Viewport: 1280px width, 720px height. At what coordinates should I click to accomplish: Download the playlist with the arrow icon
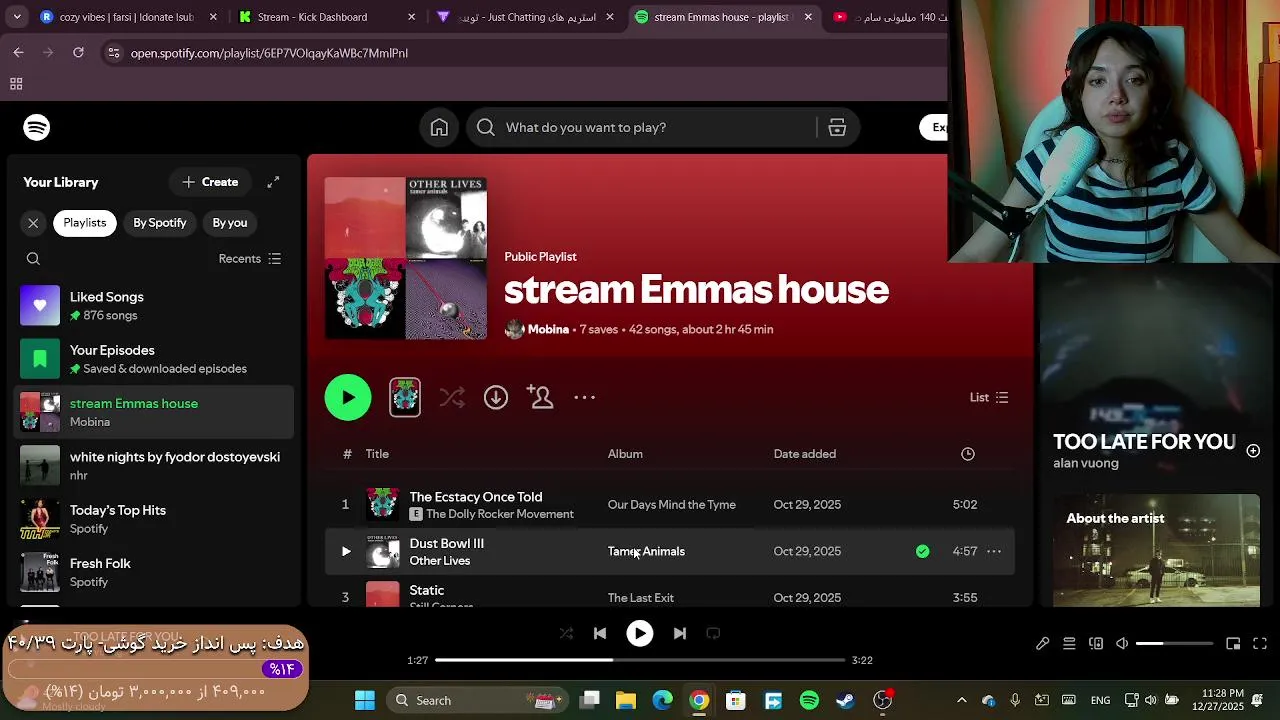tap(496, 397)
